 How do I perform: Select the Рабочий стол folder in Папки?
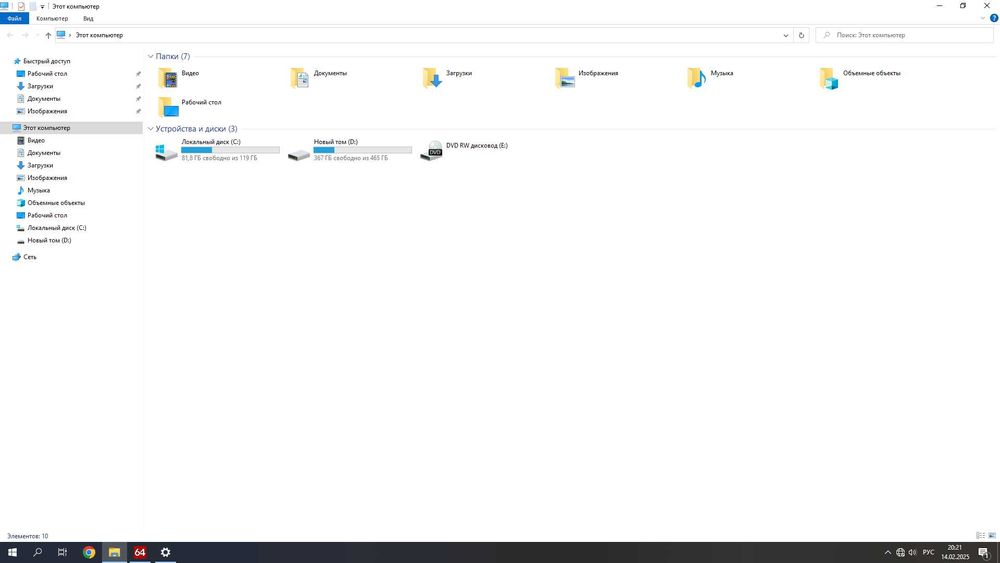click(168, 106)
